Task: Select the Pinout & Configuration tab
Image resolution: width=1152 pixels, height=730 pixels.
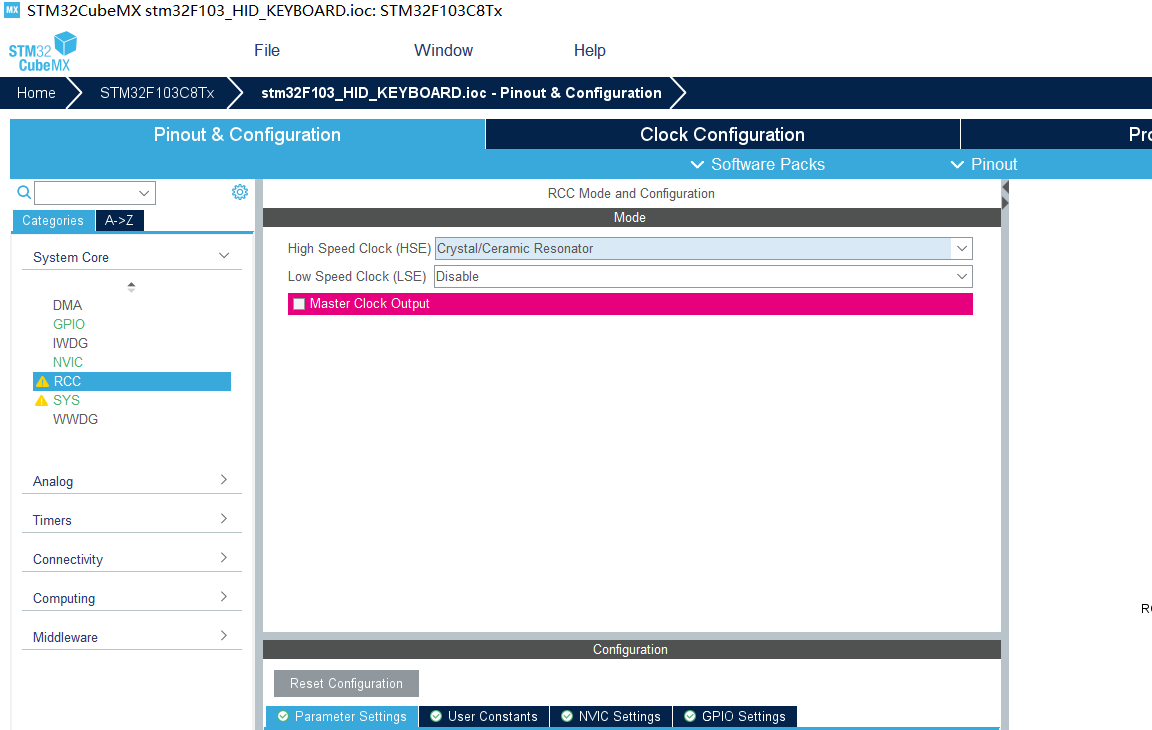Action: 247,134
